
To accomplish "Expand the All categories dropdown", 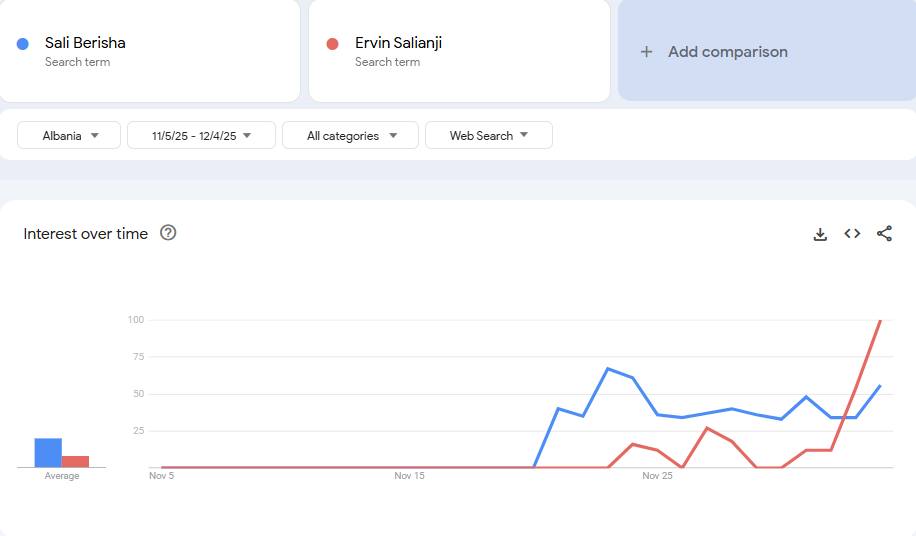I will click(x=350, y=136).
